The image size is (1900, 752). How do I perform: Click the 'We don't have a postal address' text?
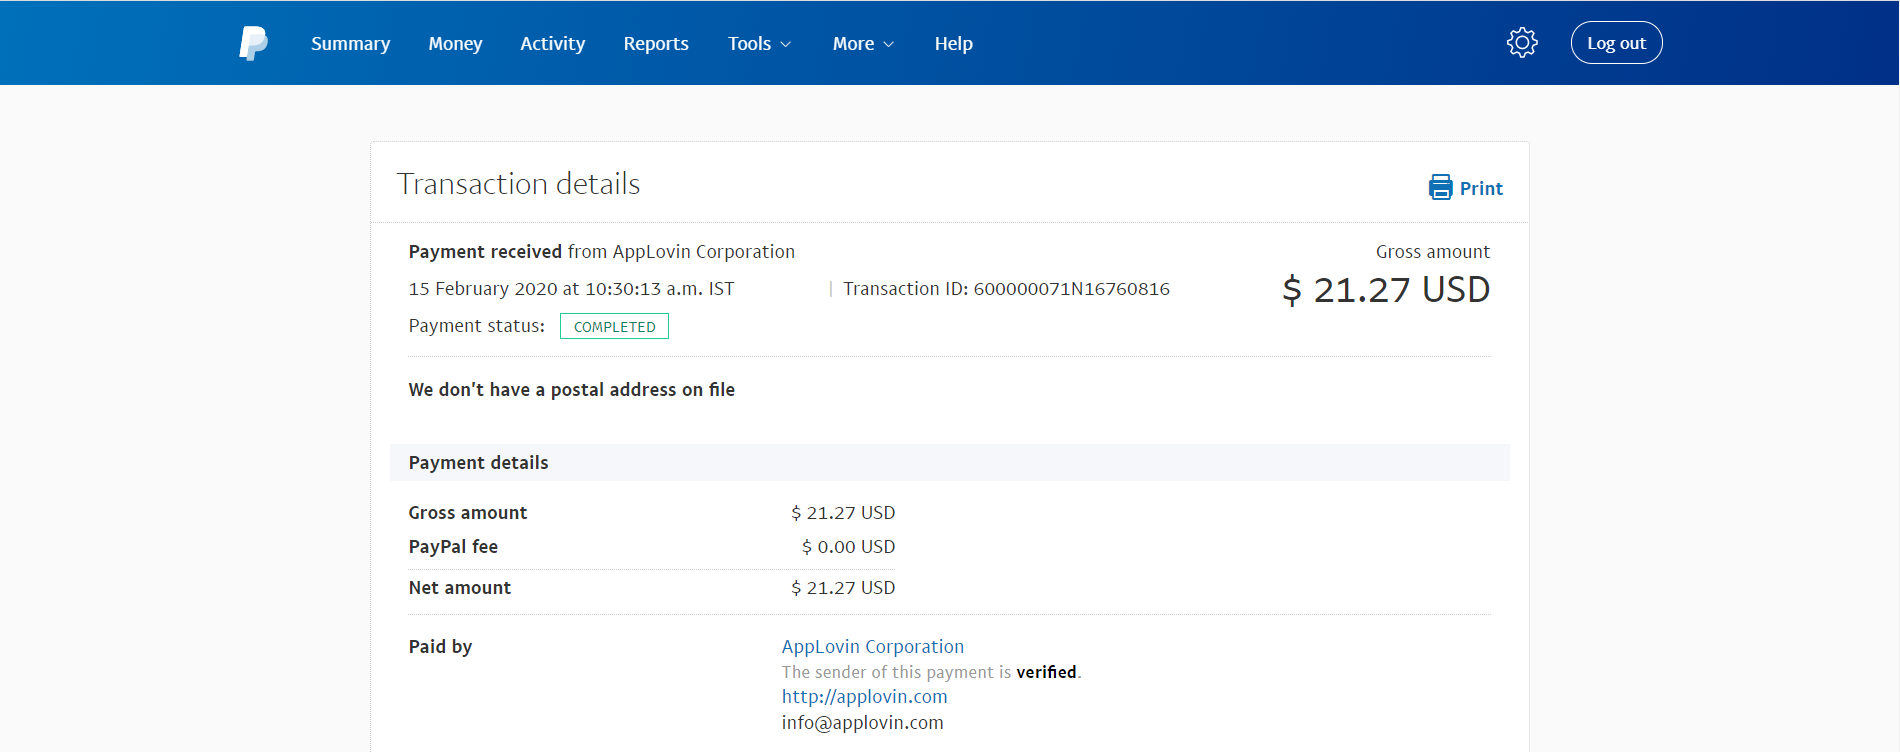click(x=571, y=390)
